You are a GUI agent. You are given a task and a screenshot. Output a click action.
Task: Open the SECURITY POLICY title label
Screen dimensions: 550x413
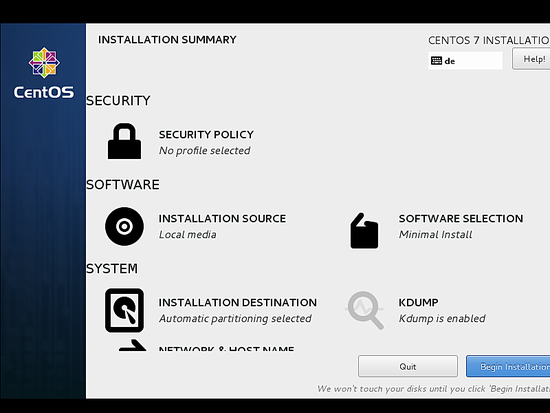tap(206, 134)
